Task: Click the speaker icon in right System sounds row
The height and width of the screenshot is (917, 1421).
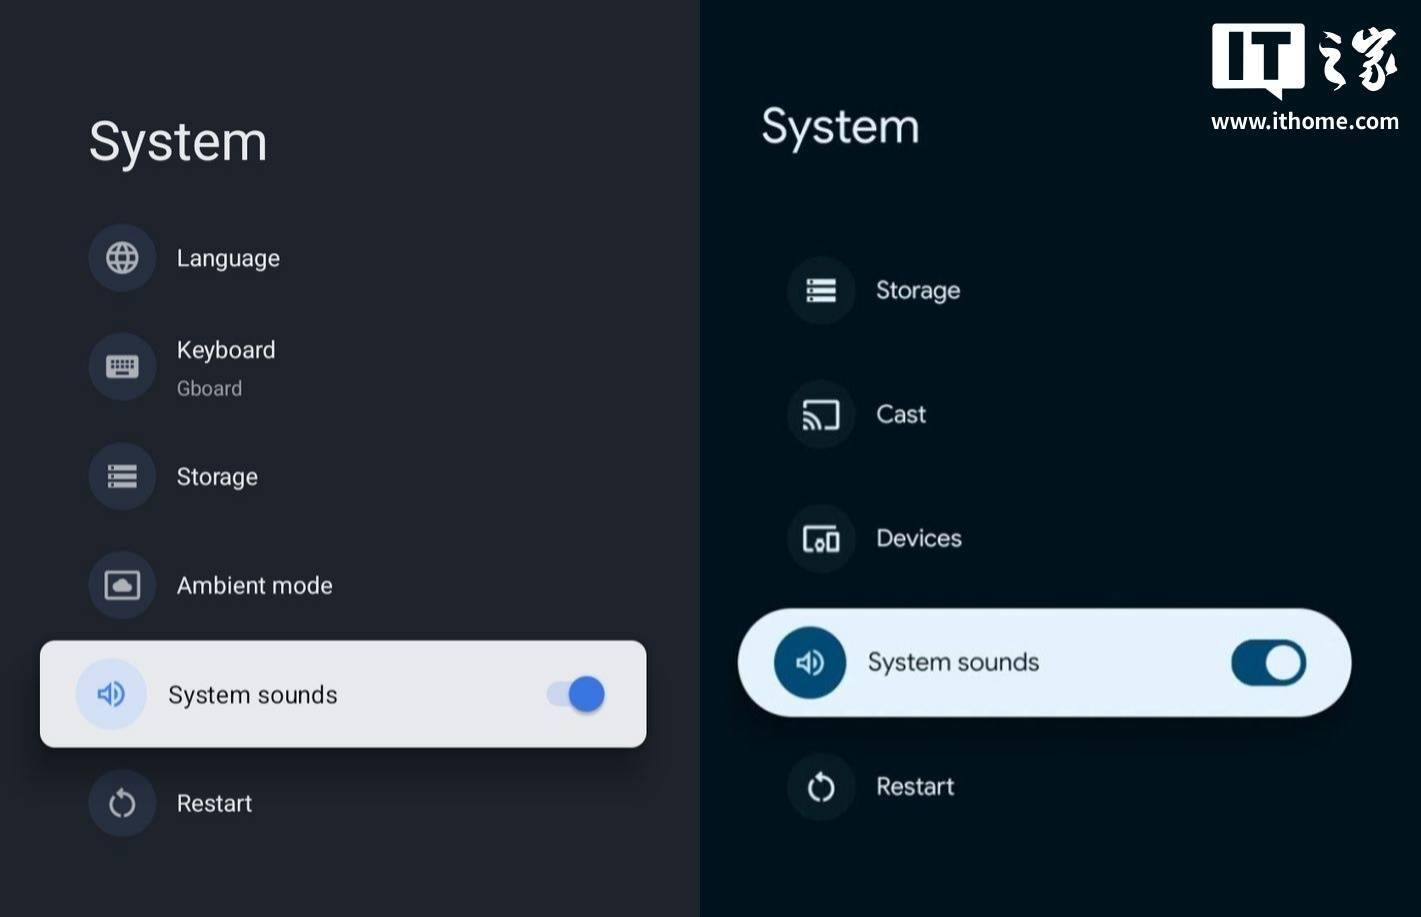Action: tap(810, 662)
